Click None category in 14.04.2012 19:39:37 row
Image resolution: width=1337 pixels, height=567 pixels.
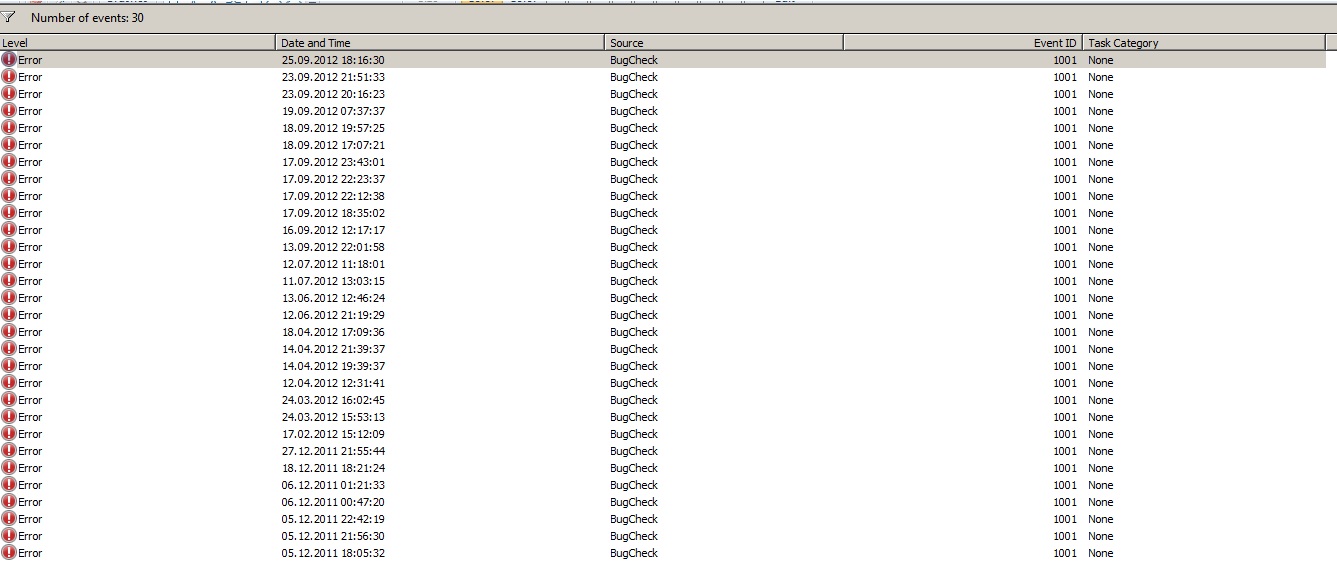[x=1101, y=366]
